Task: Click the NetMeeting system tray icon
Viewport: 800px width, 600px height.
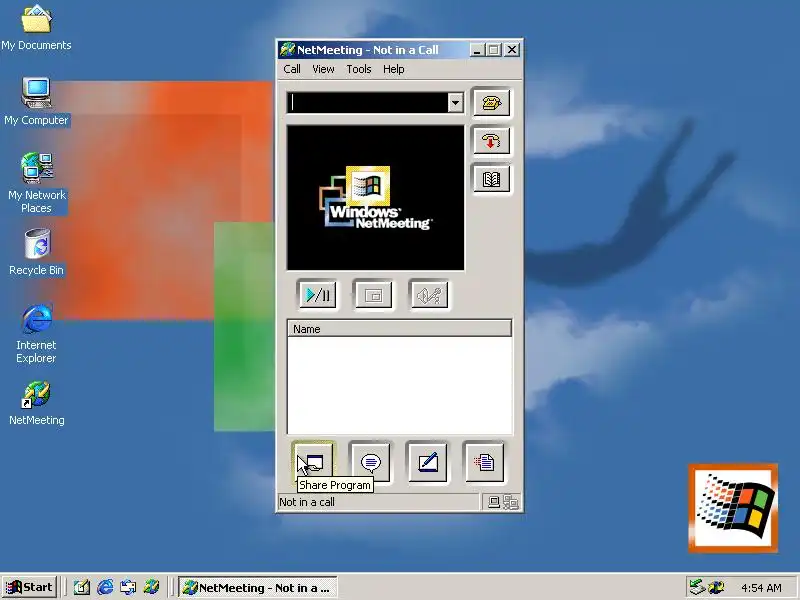Action: (716, 587)
